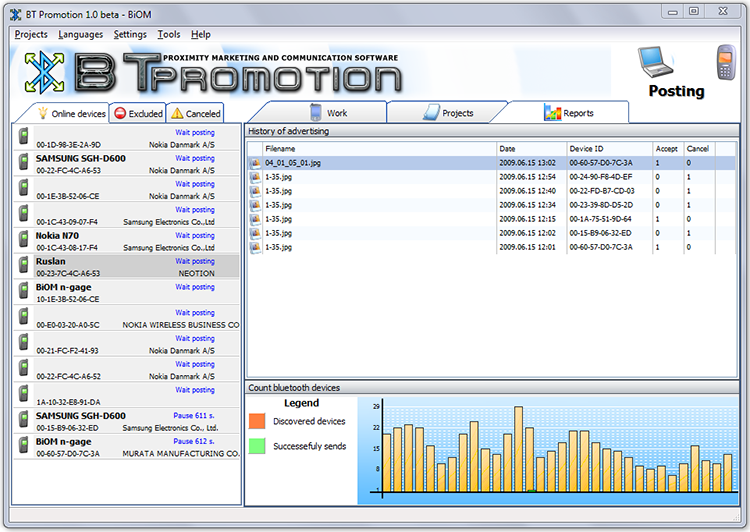Viewport: 750px width, 532px height.
Task: Click MURATA MANUFACTURING CO. manufacturer text
Action: point(181,454)
